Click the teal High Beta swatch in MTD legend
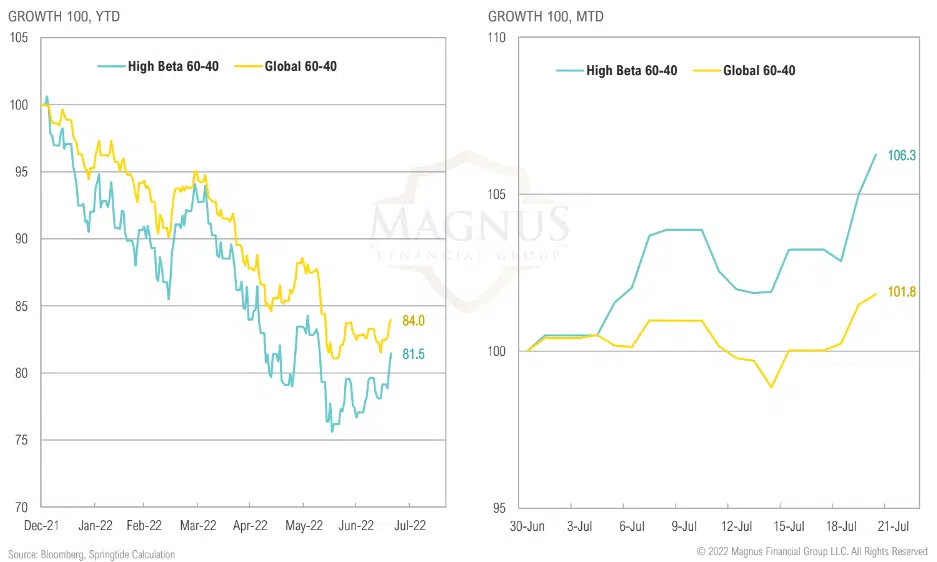937x562 pixels. click(569, 70)
